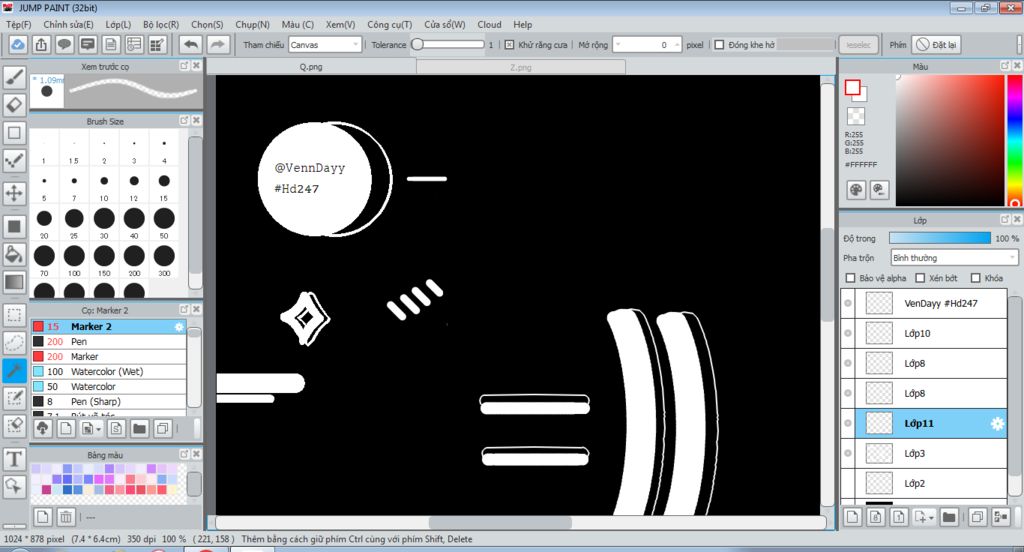Click the color palette icon in Màu panel
Viewport: 1024px width, 552px height.
[856, 190]
